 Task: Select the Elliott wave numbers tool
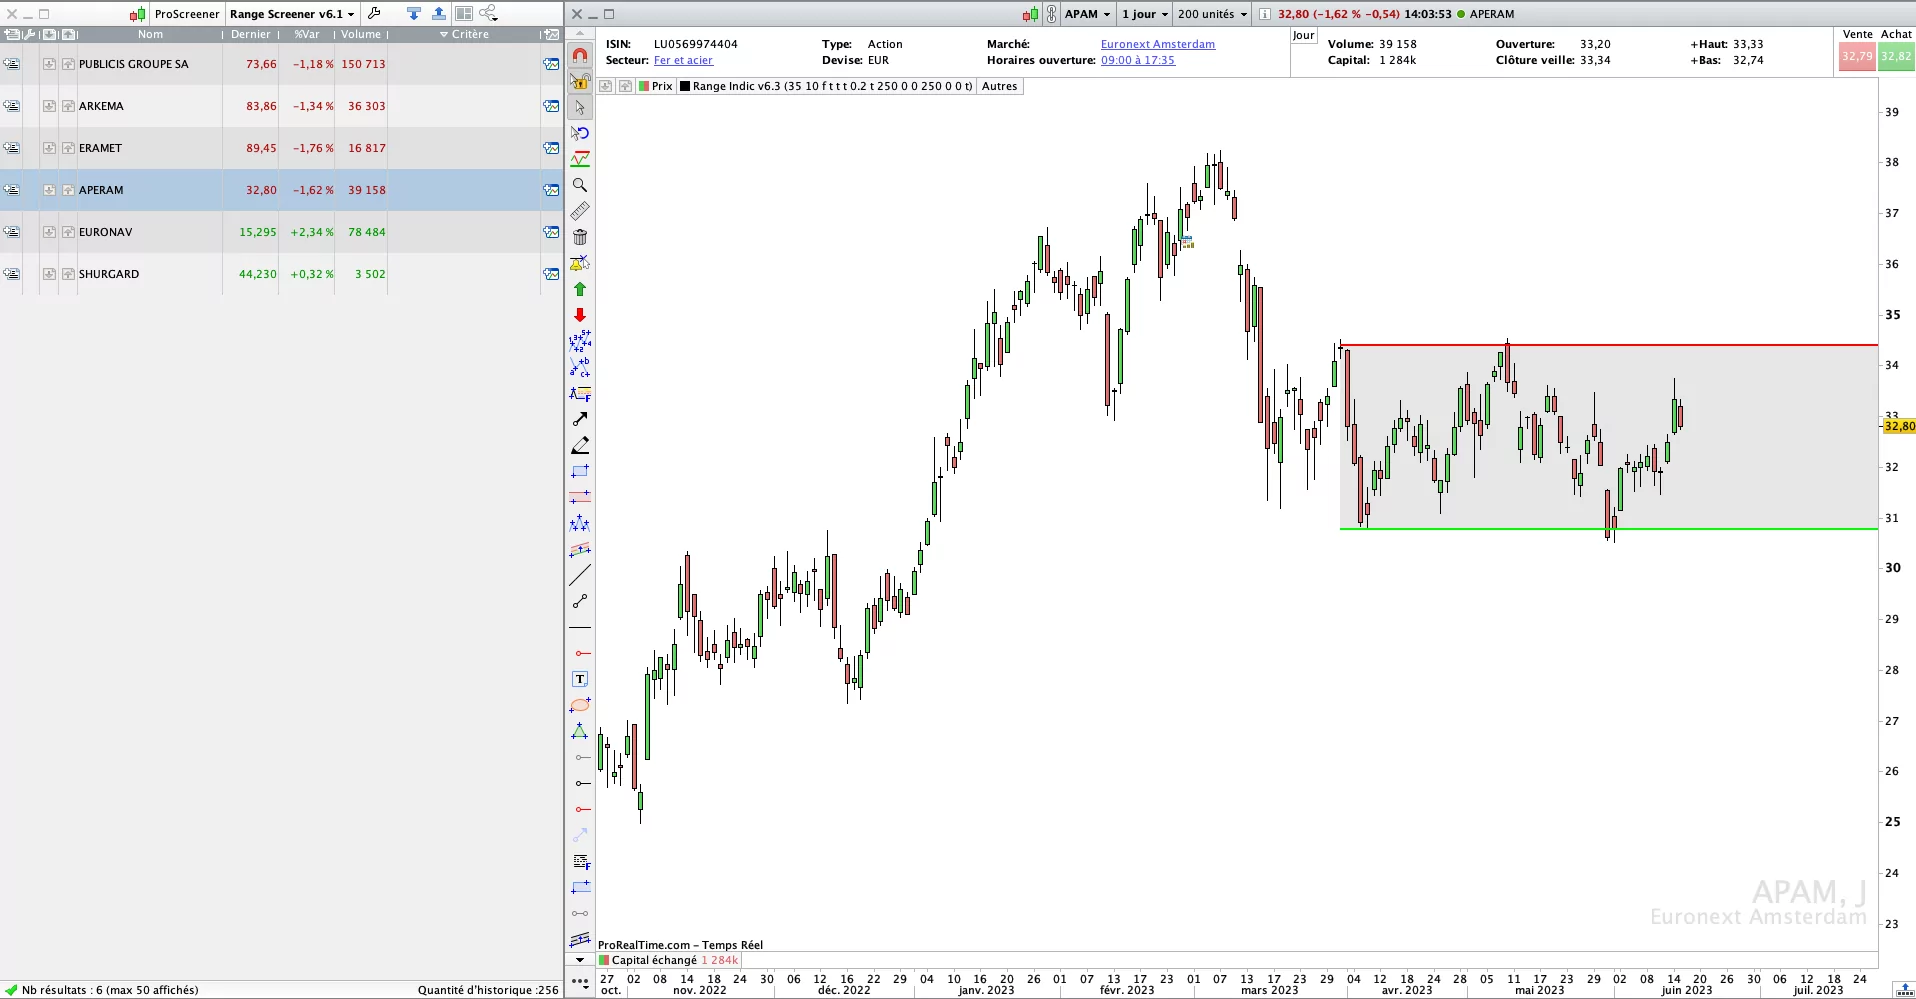(x=580, y=341)
